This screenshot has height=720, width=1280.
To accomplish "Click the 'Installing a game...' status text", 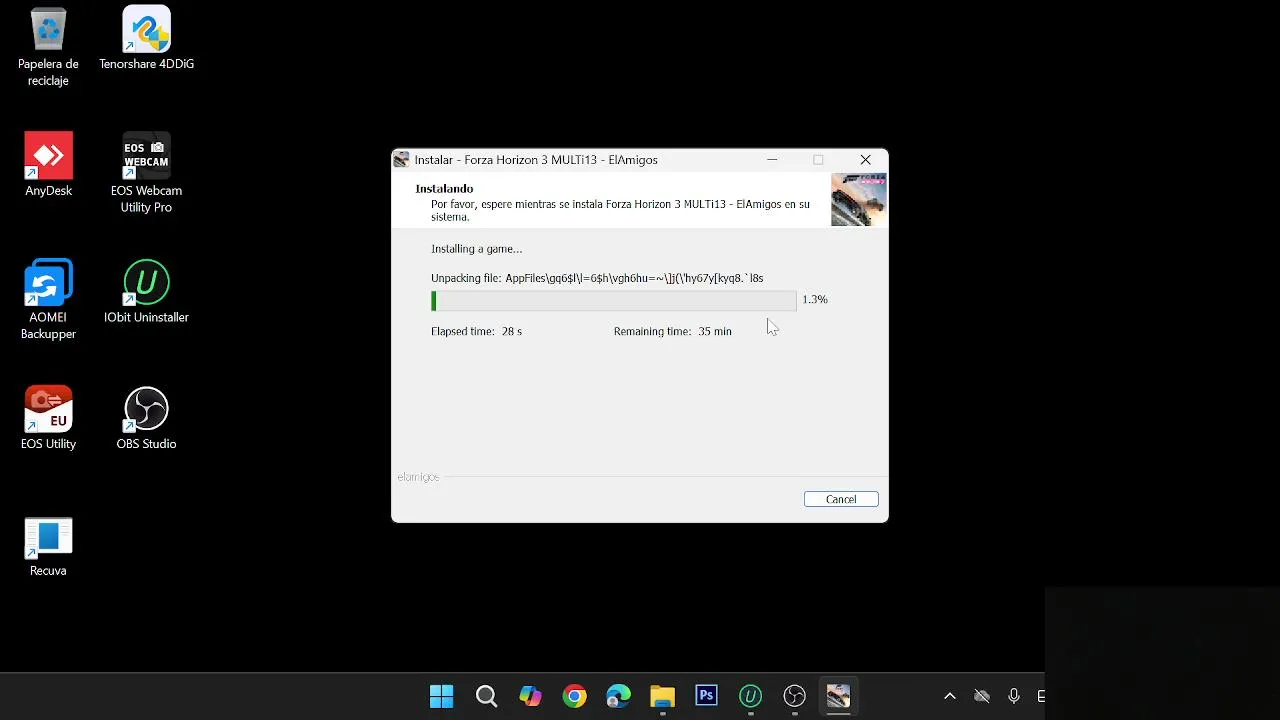I will click(x=476, y=249).
